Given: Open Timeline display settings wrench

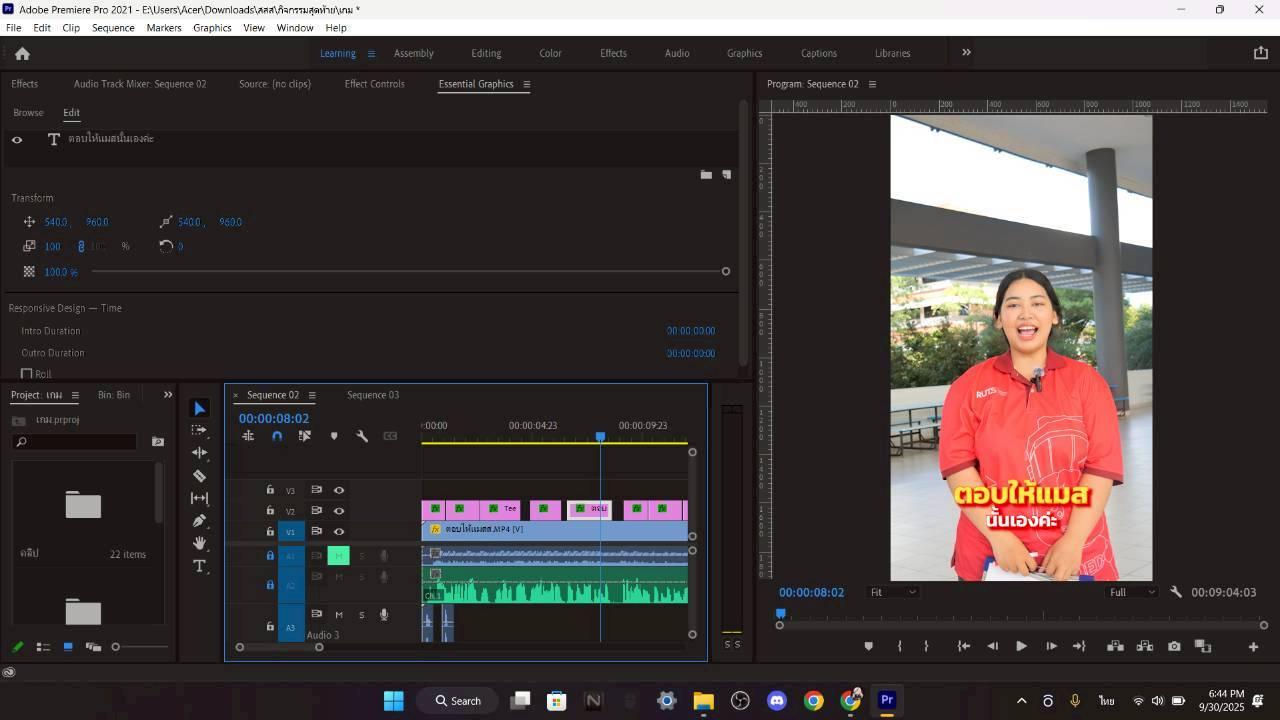Looking at the screenshot, I should coord(362,436).
